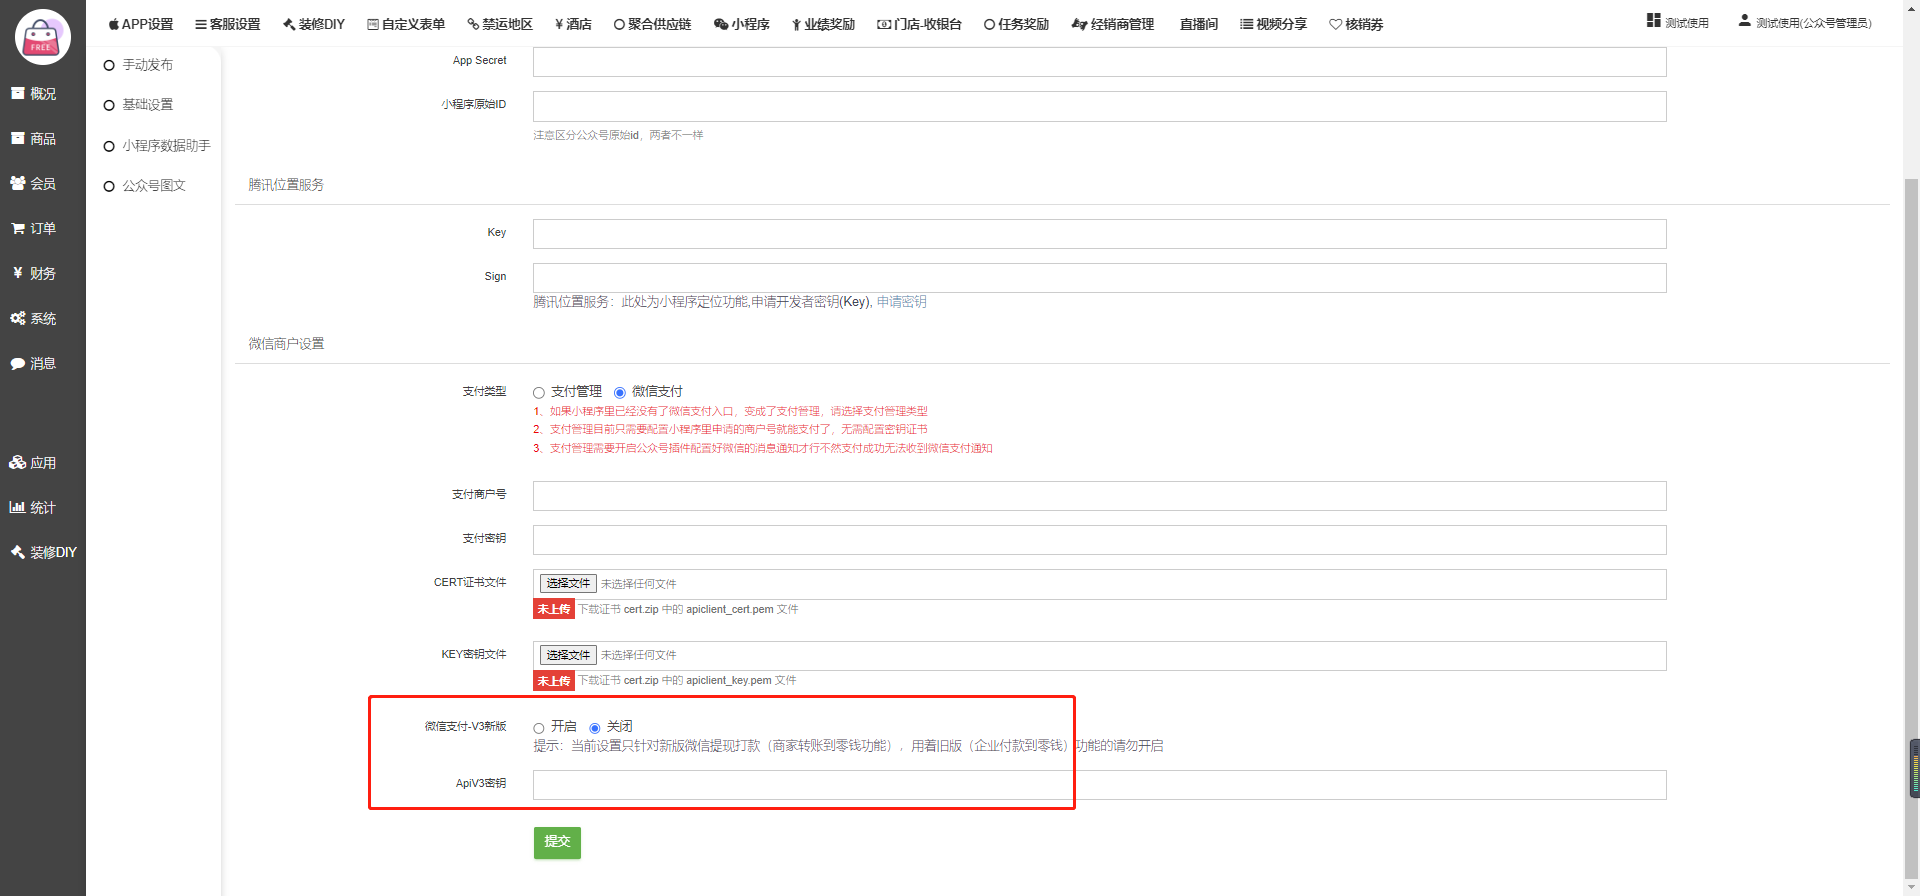The image size is (1920, 896).
Task: Click the shop logo avatar icon
Action: click(42, 37)
